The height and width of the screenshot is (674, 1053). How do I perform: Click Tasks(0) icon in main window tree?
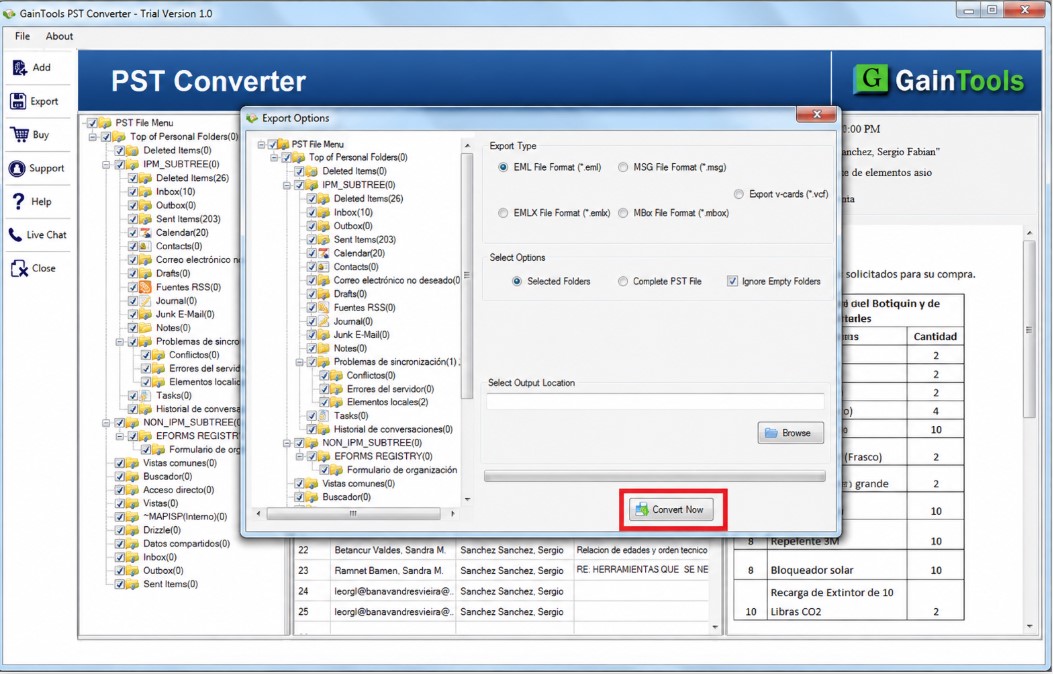pyautogui.click(x=146, y=395)
